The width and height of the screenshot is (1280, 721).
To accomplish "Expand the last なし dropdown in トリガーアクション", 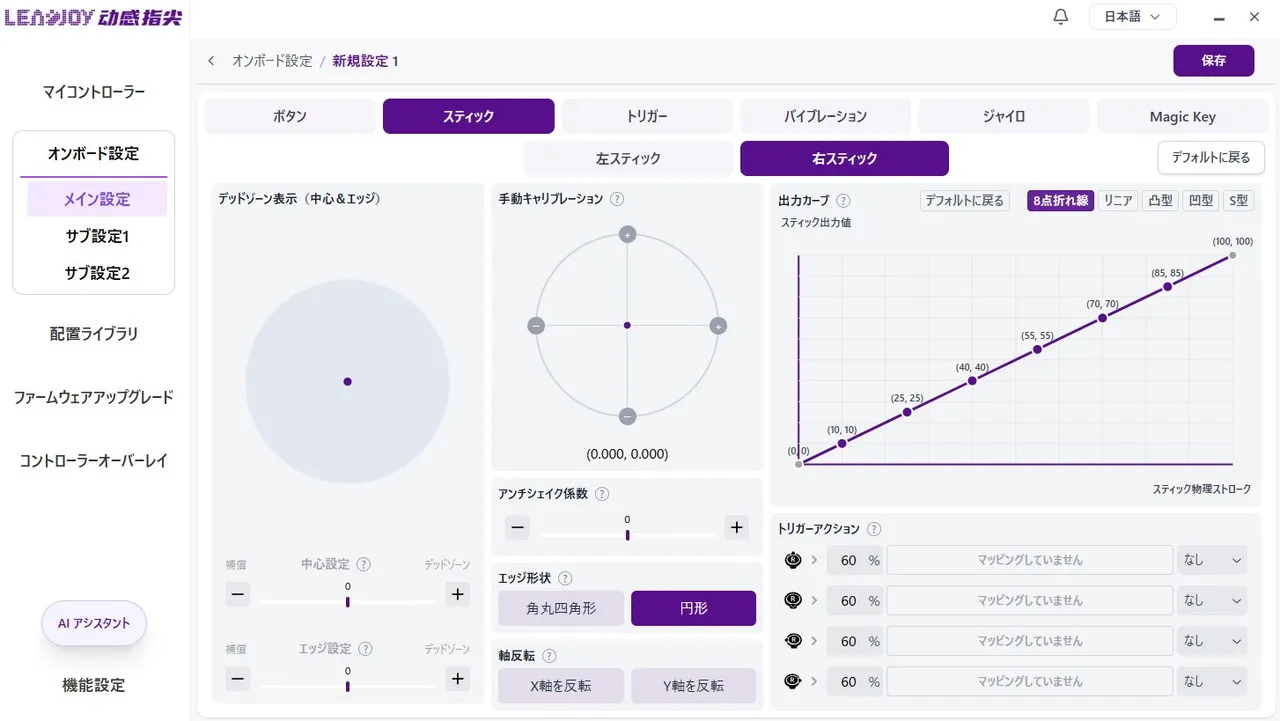I will tap(1212, 682).
